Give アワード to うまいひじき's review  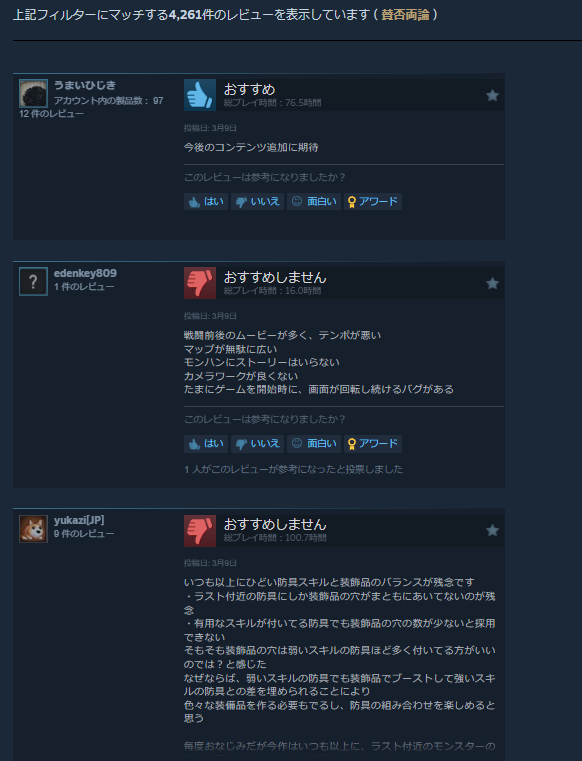(x=373, y=201)
